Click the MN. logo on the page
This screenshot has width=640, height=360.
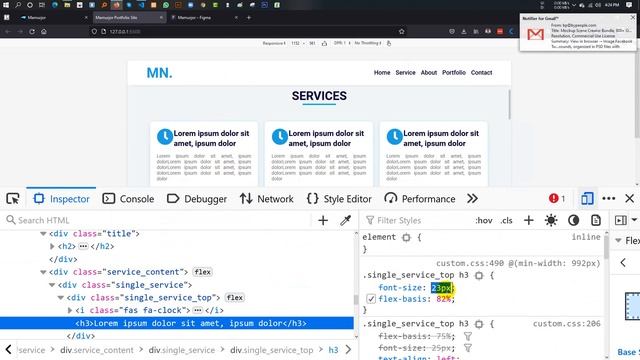159,73
